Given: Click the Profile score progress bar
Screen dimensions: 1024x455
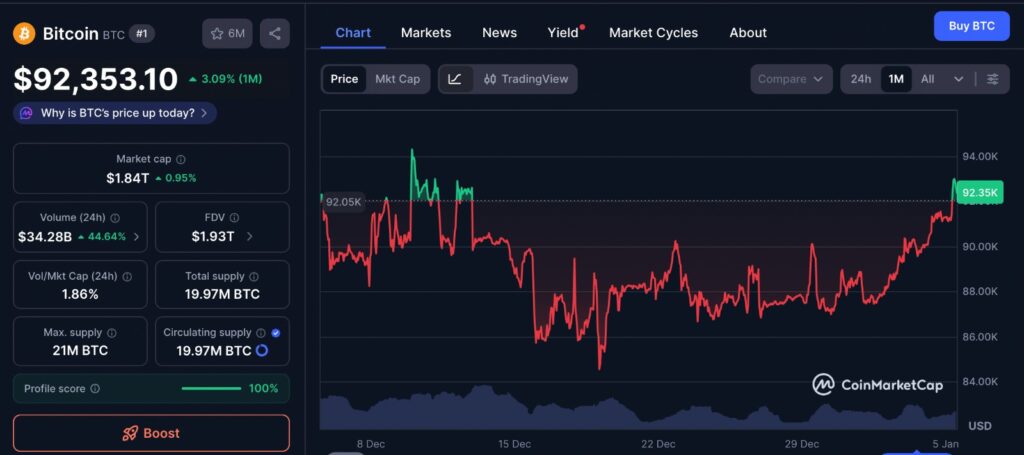Looking at the screenshot, I should pos(211,388).
